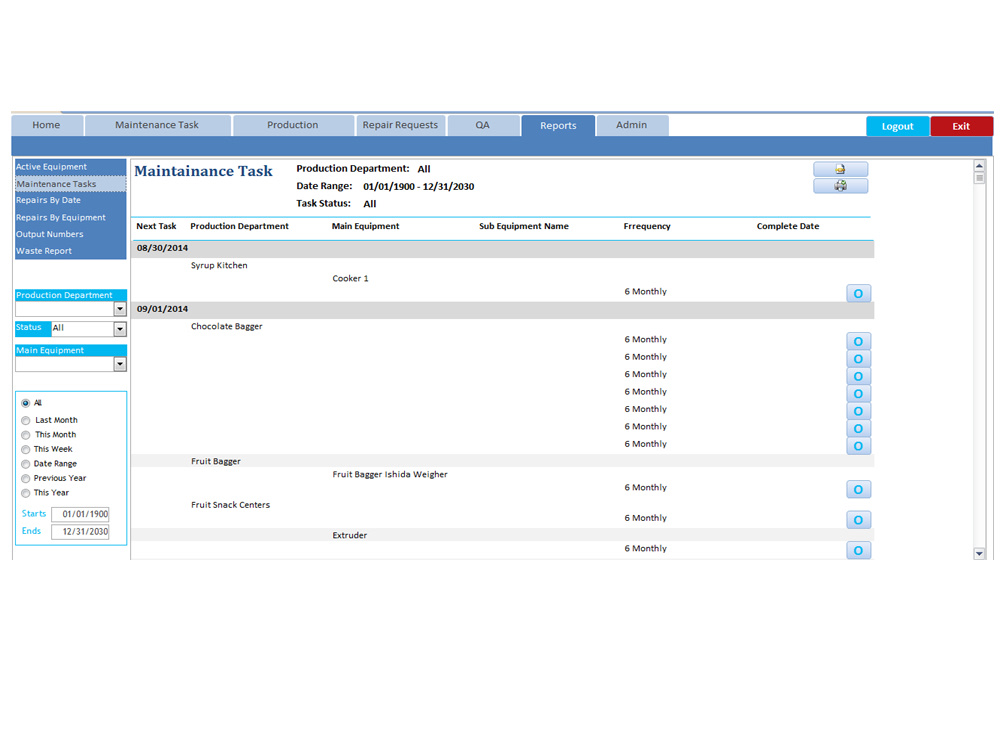Click the Logout button
Image resolution: width=1000 pixels, height=750 pixels.
coord(897,126)
